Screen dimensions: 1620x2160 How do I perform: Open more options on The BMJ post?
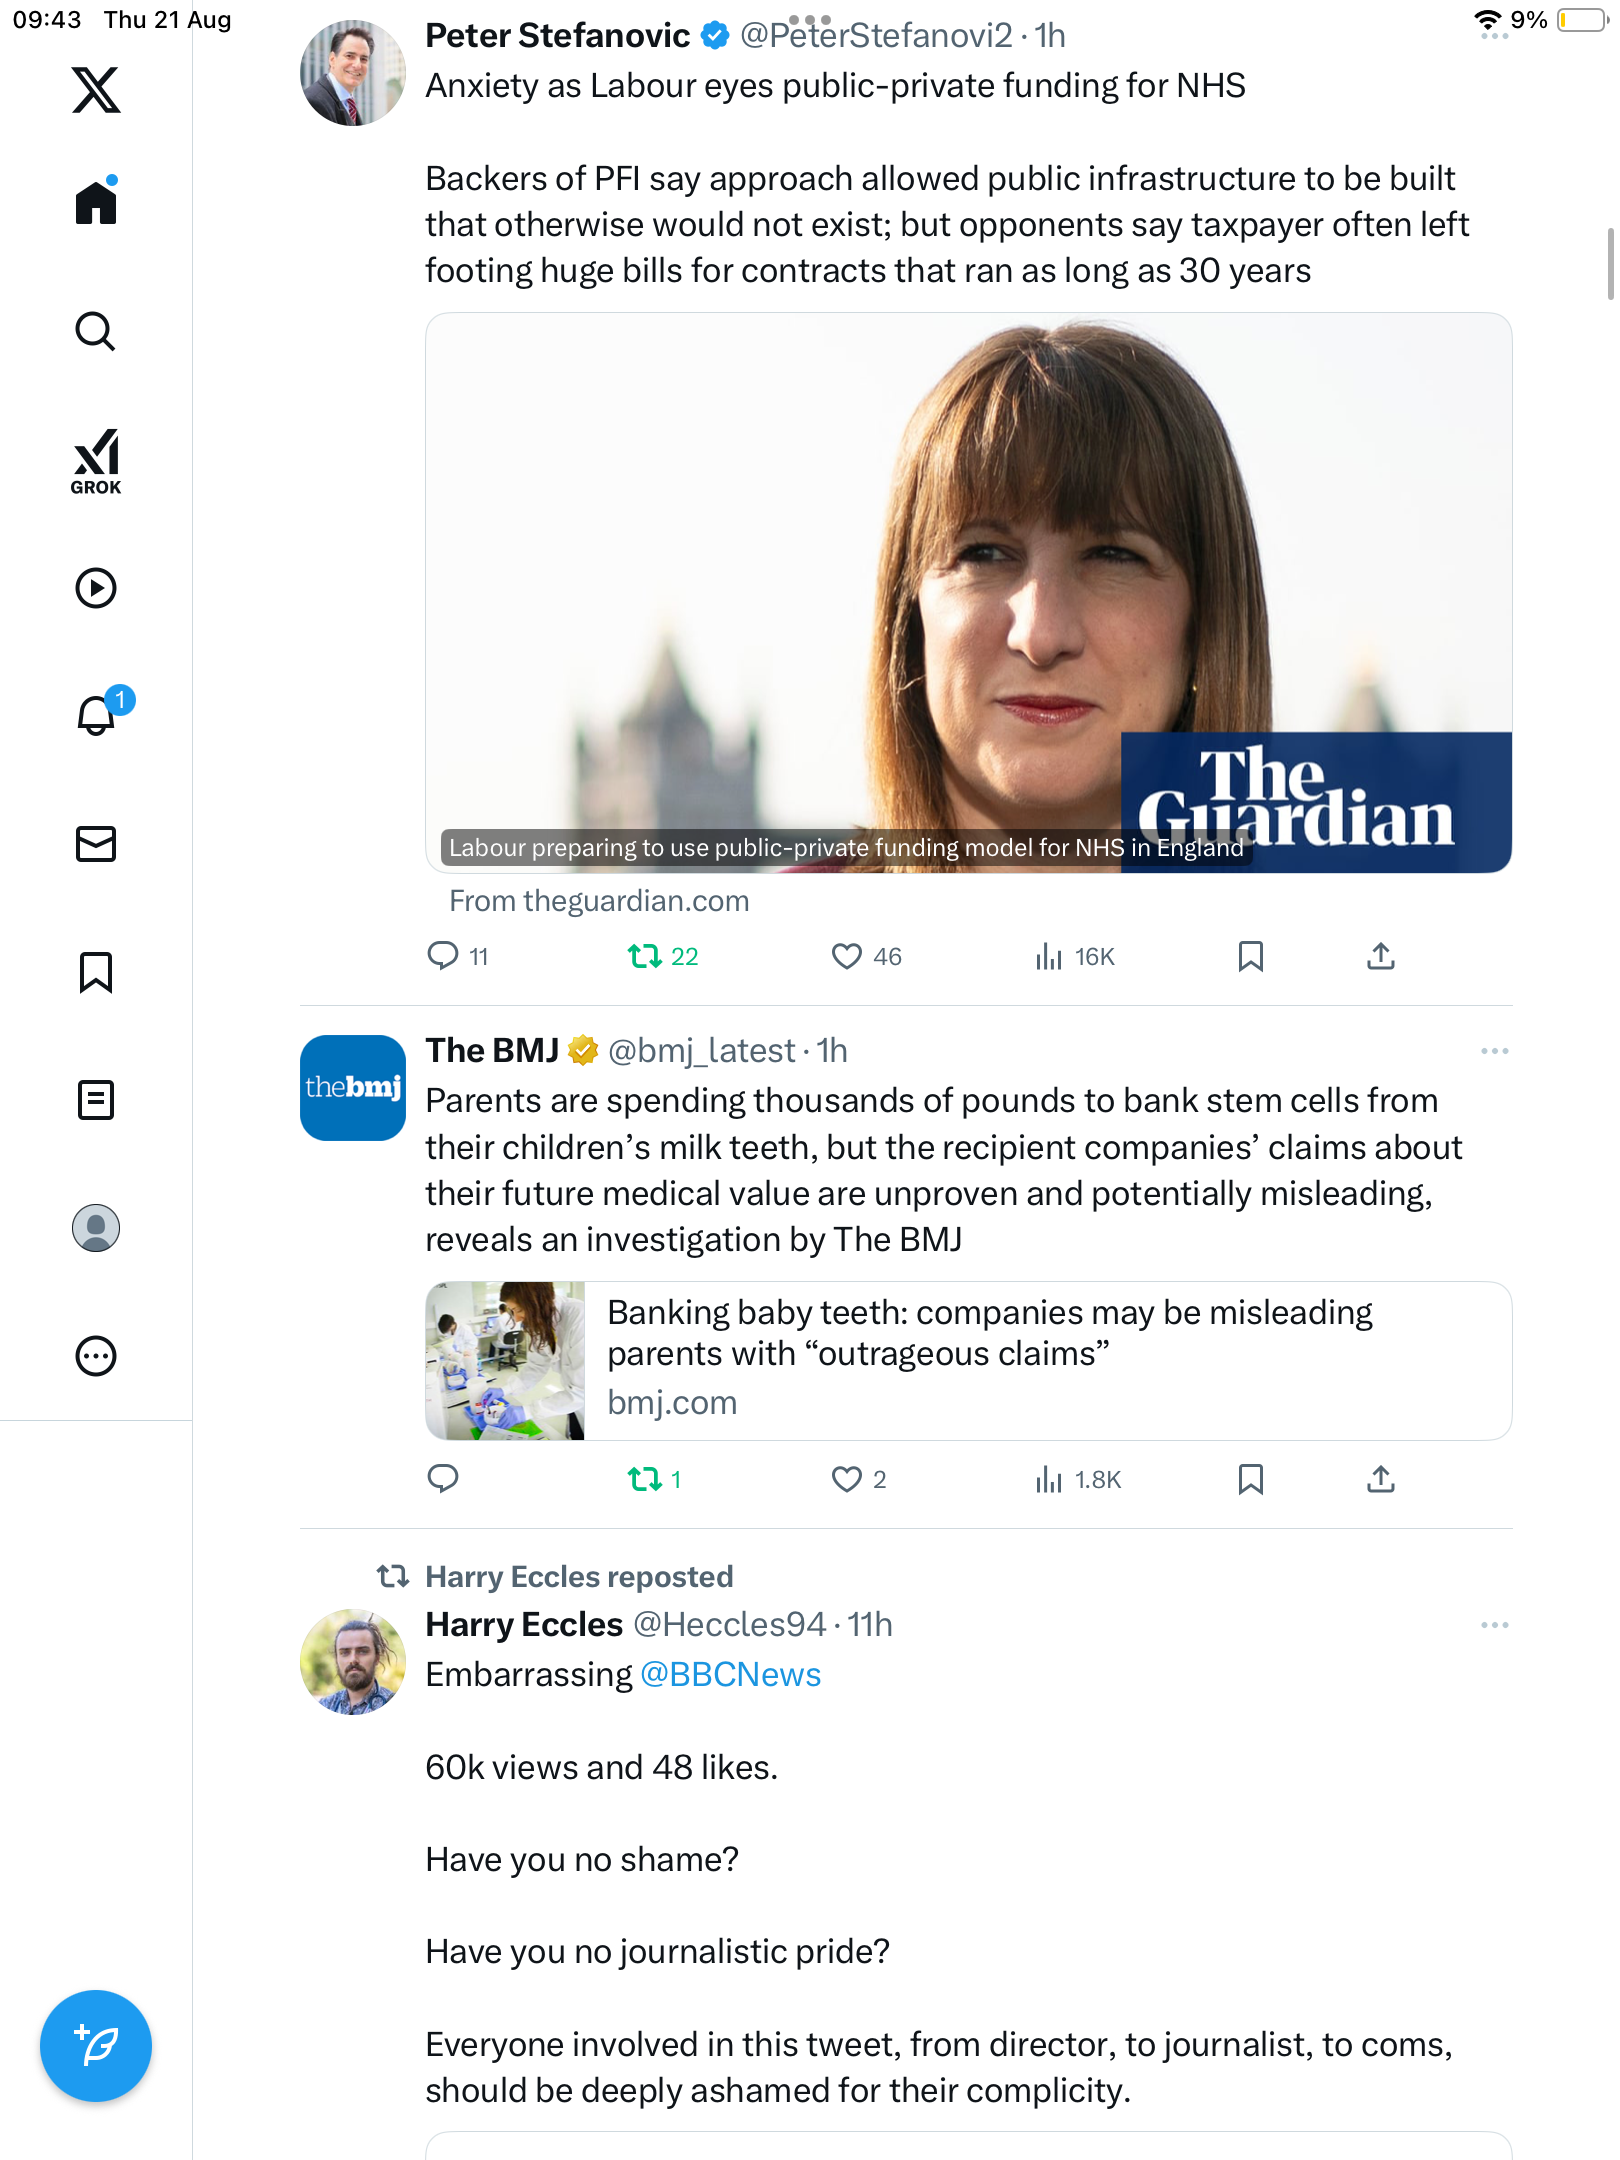[1494, 1051]
